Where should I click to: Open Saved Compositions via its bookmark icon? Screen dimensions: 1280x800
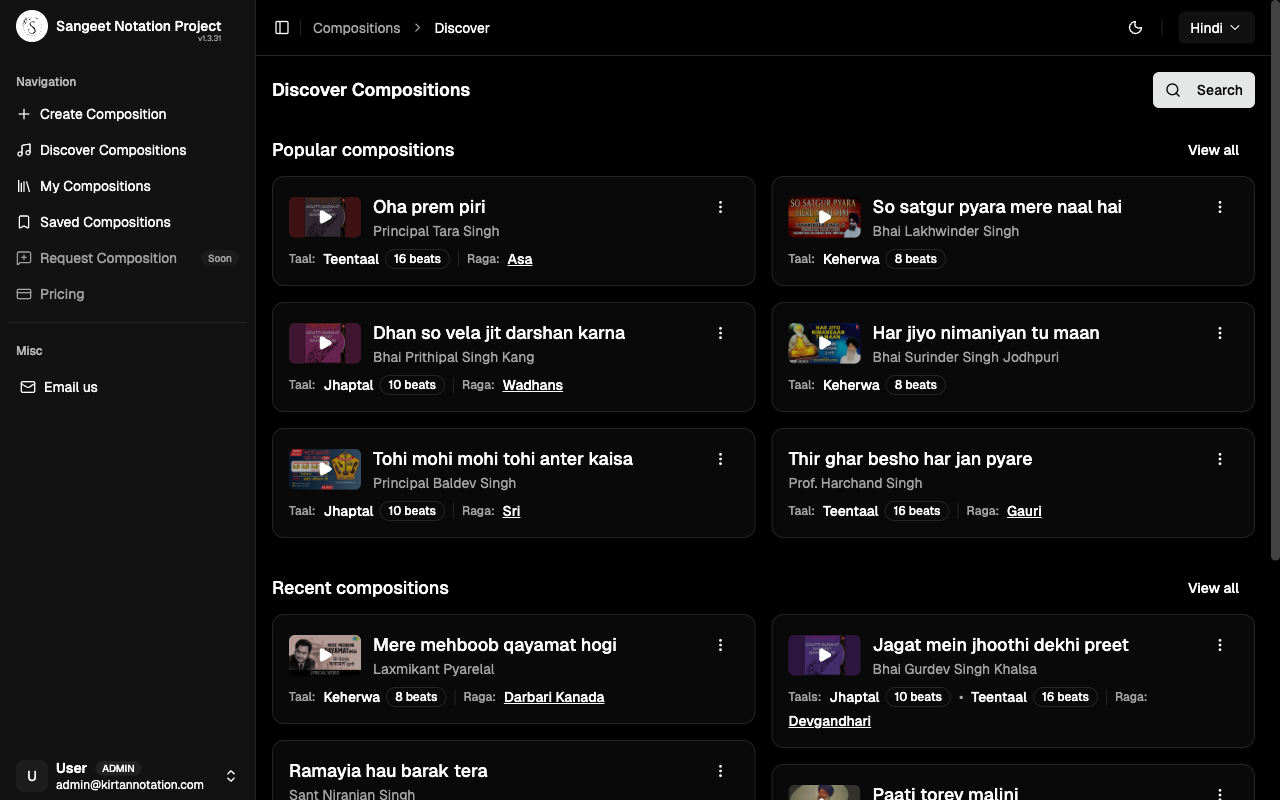pos(23,222)
